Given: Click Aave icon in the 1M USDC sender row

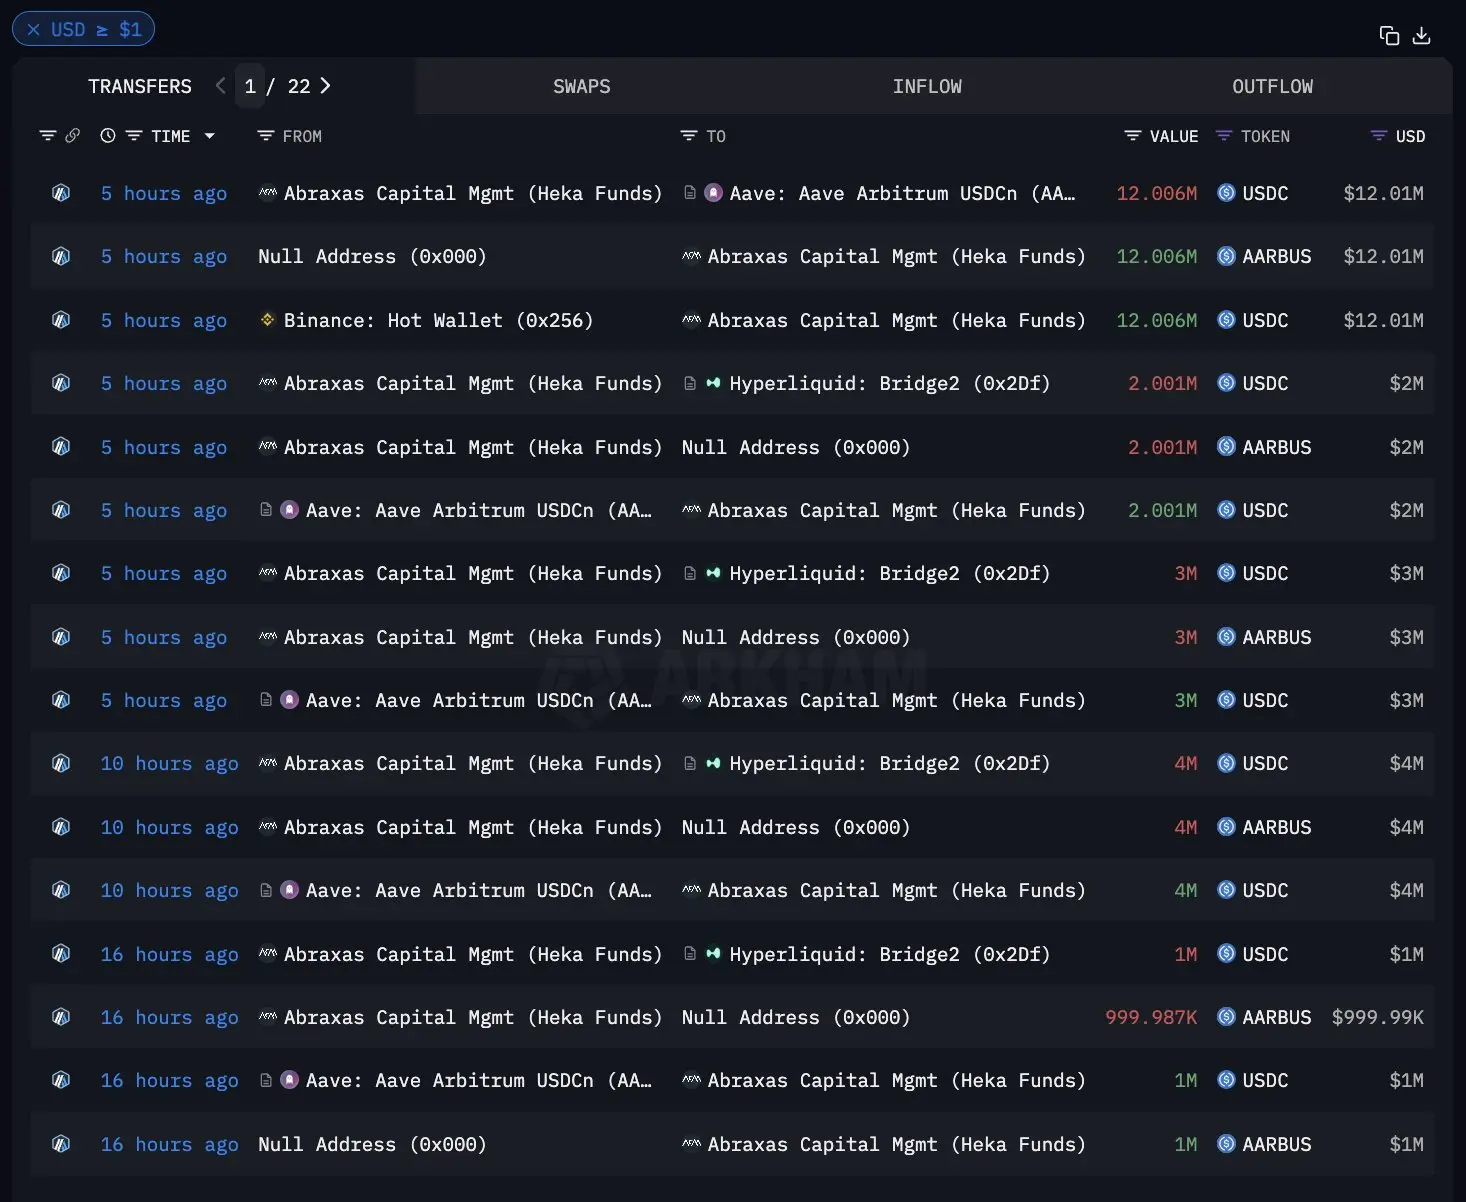Looking at the screenshot, I should pyautogui.click(x=289, y=1080).
